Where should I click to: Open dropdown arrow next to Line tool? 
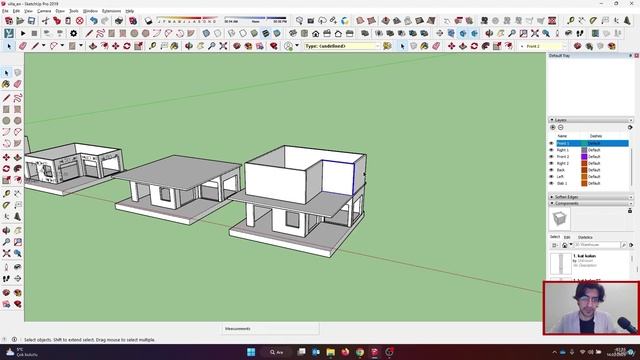[x=43, y=46]
